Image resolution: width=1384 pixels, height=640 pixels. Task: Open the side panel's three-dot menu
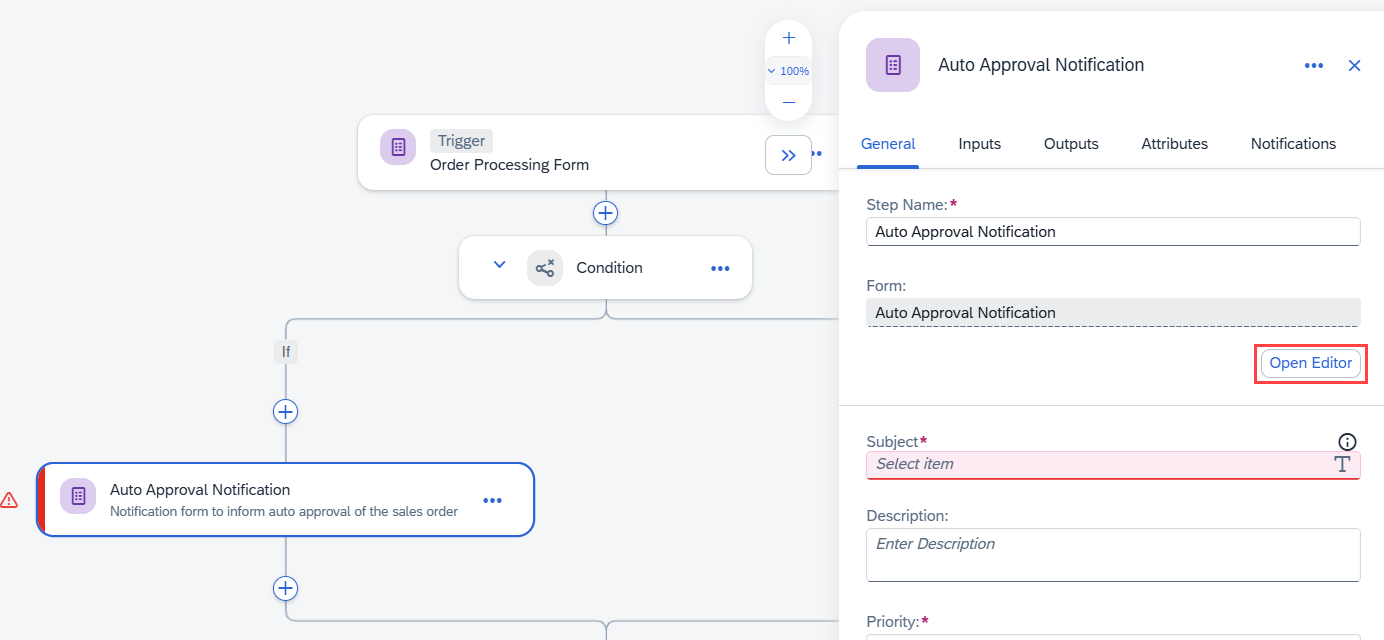pos(1314,66)
